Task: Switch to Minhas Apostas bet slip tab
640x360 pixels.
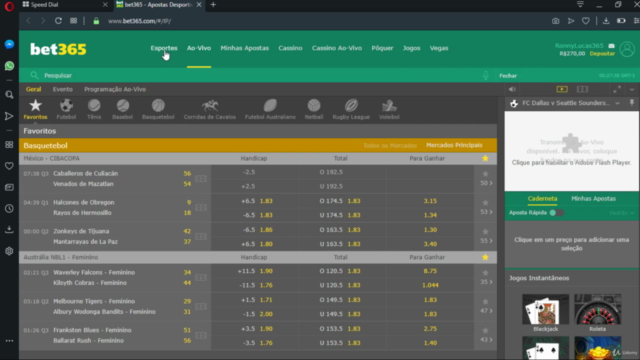Action: click(593, 199)
